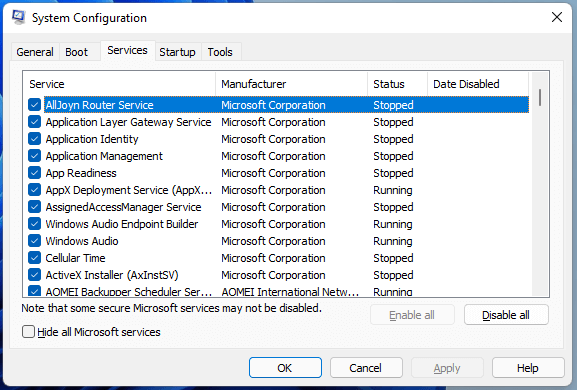Enable Hide all Microsoft services checkbox
577x390 pixels.
pyautogui.click(x=28, y=332)
